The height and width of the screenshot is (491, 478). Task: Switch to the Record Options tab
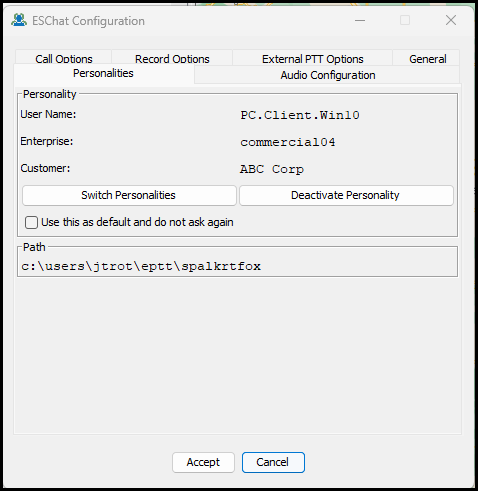point(172,58)
